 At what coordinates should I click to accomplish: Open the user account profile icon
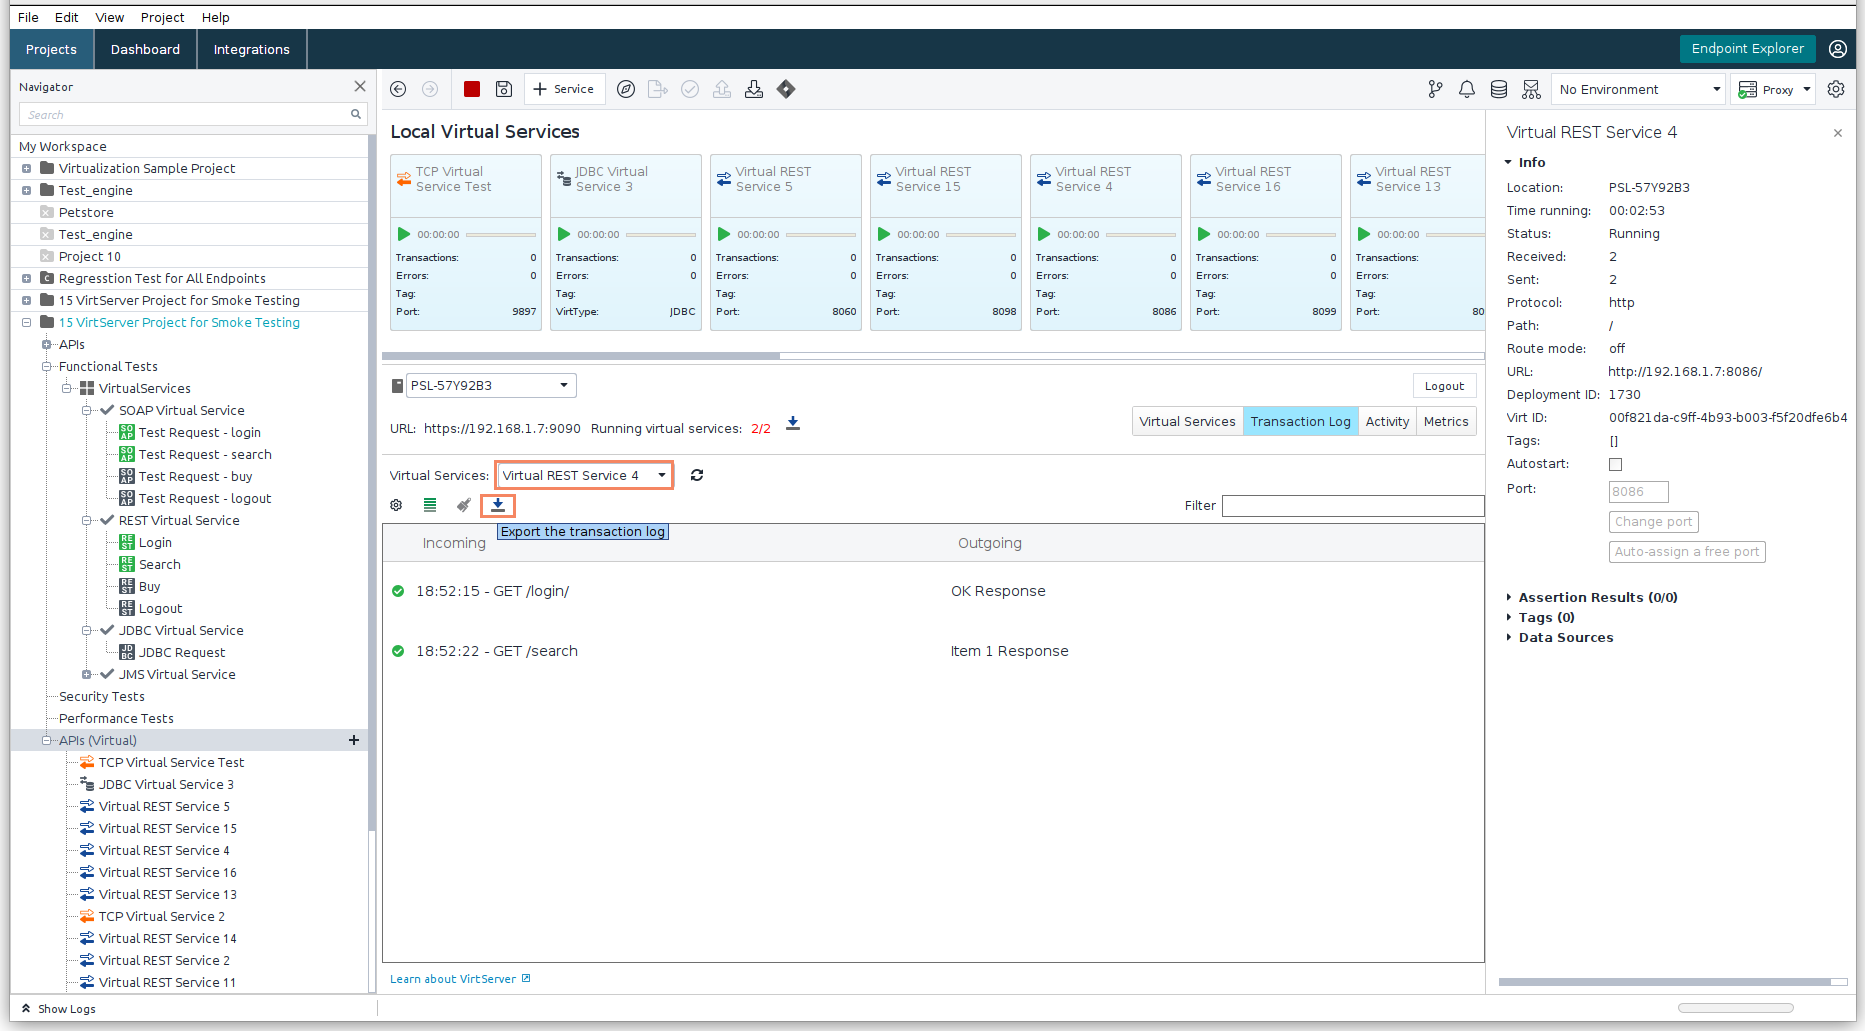[1838, 49]
